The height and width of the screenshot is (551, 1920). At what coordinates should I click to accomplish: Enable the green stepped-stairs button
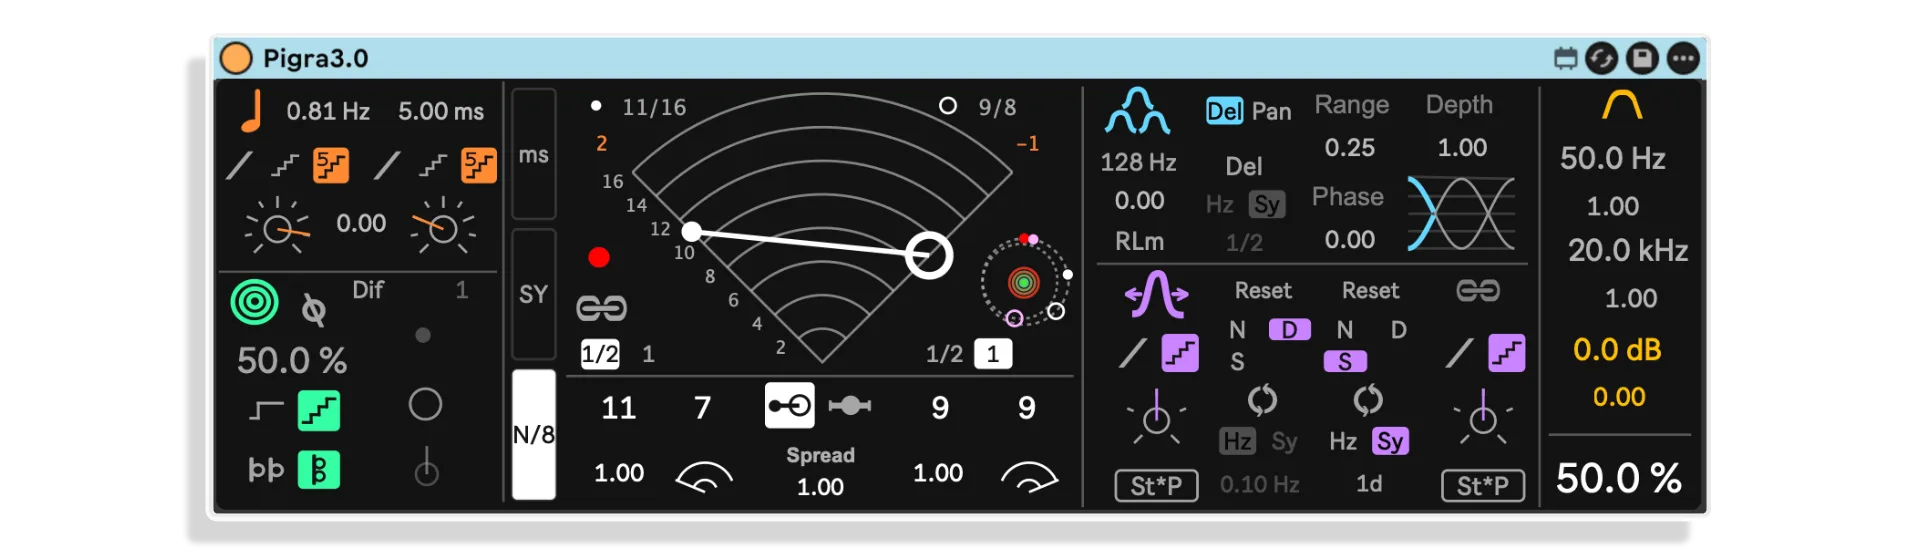tap(319, 411)
